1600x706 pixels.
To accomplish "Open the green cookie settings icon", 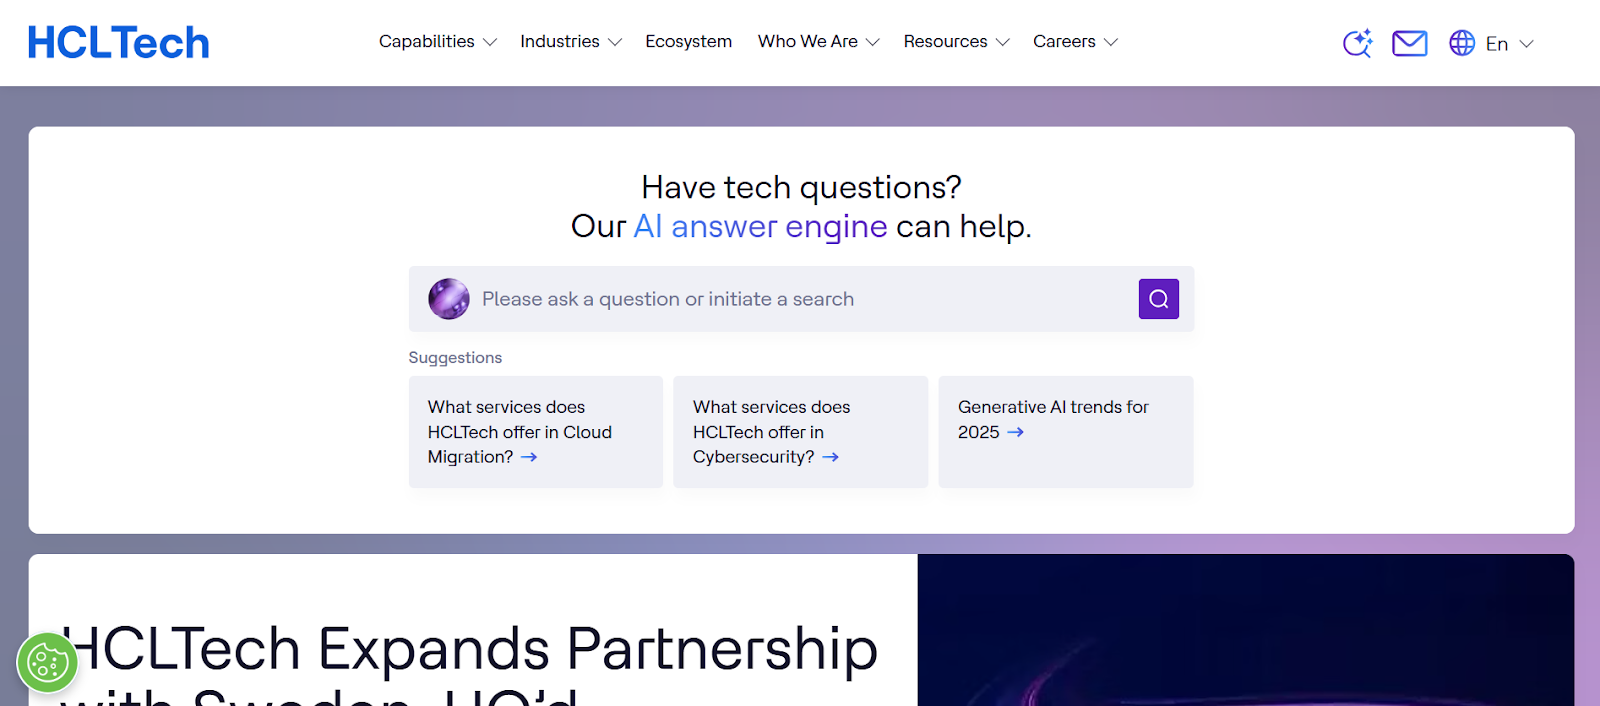I will pyautogui.click(x=47, y=661).
